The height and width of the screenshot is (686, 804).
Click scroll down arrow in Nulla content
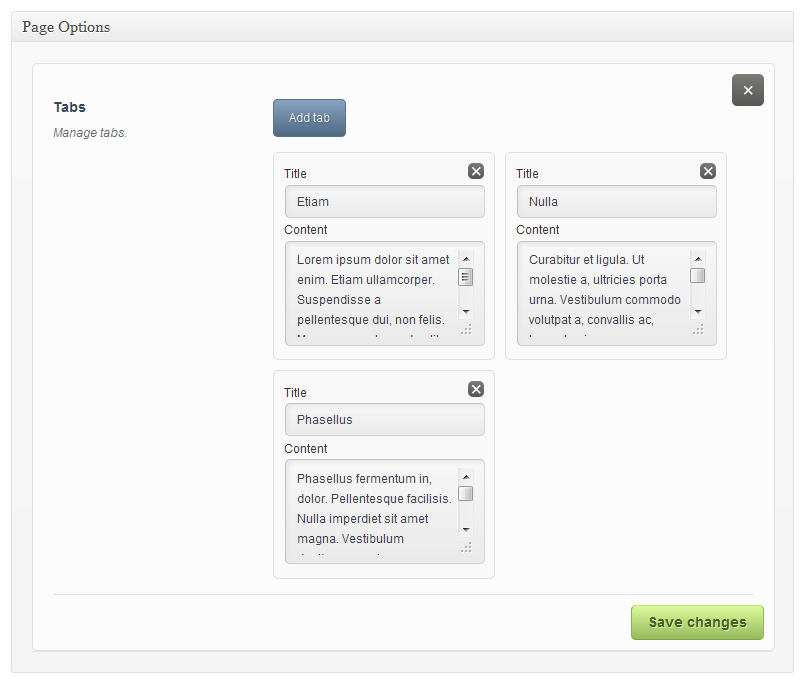pos(698,311)
